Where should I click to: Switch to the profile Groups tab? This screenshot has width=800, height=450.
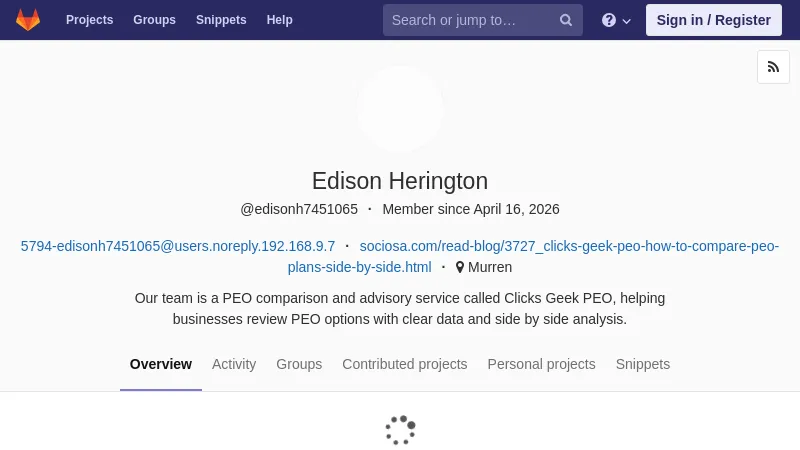299,364
